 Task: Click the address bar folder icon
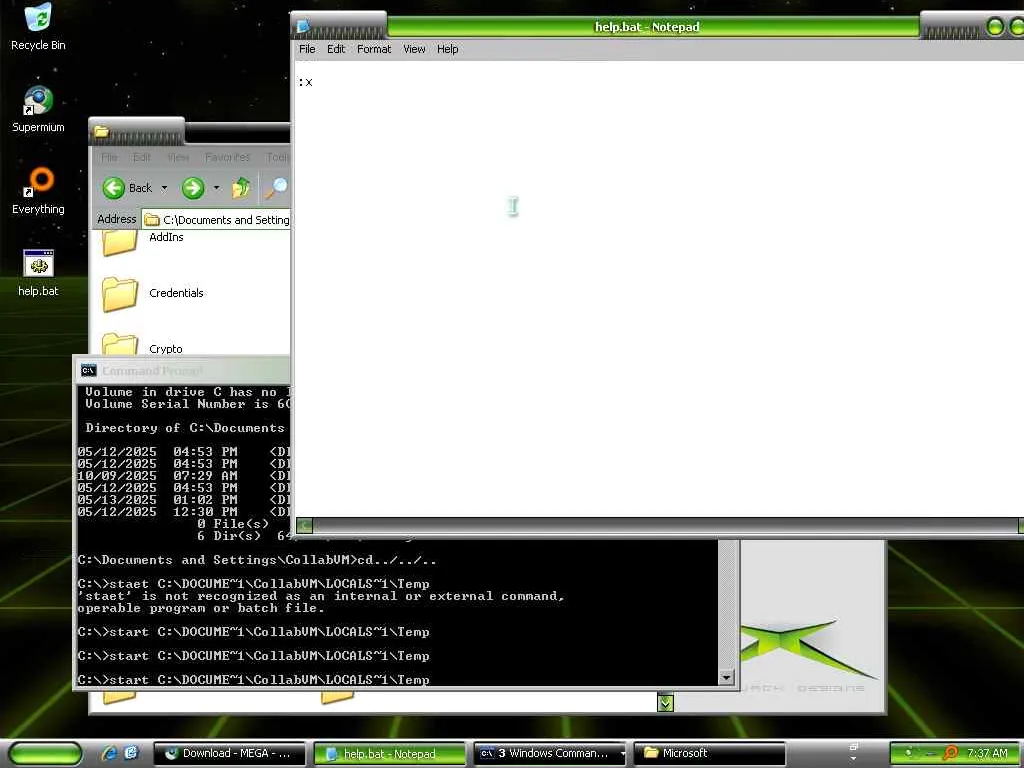pos(152,220)
